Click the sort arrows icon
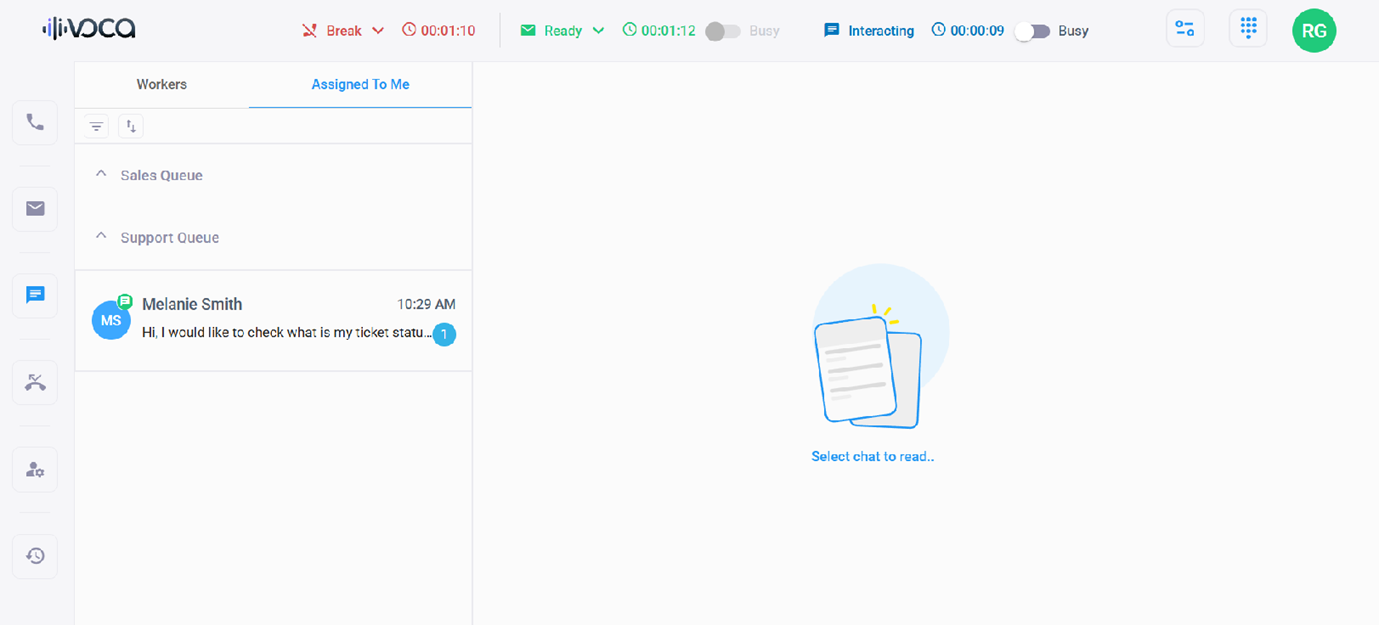 [131, 126]
